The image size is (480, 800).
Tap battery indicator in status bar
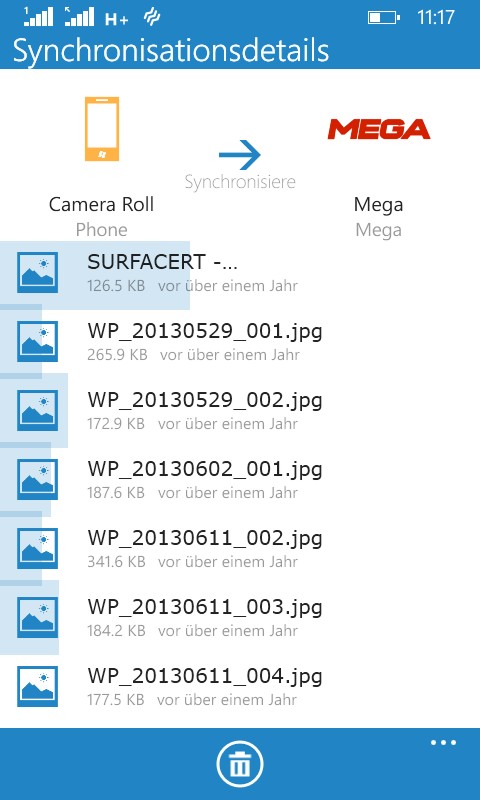click(x=384, y=18)
